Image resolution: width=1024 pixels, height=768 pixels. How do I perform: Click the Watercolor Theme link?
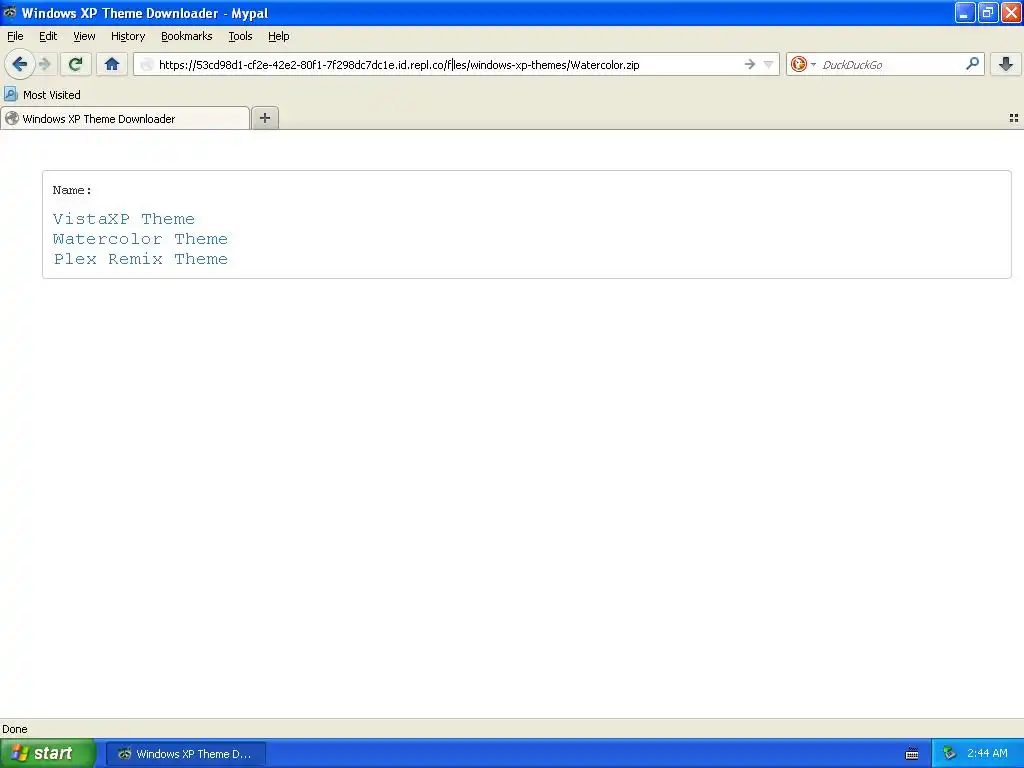point(140,239)
